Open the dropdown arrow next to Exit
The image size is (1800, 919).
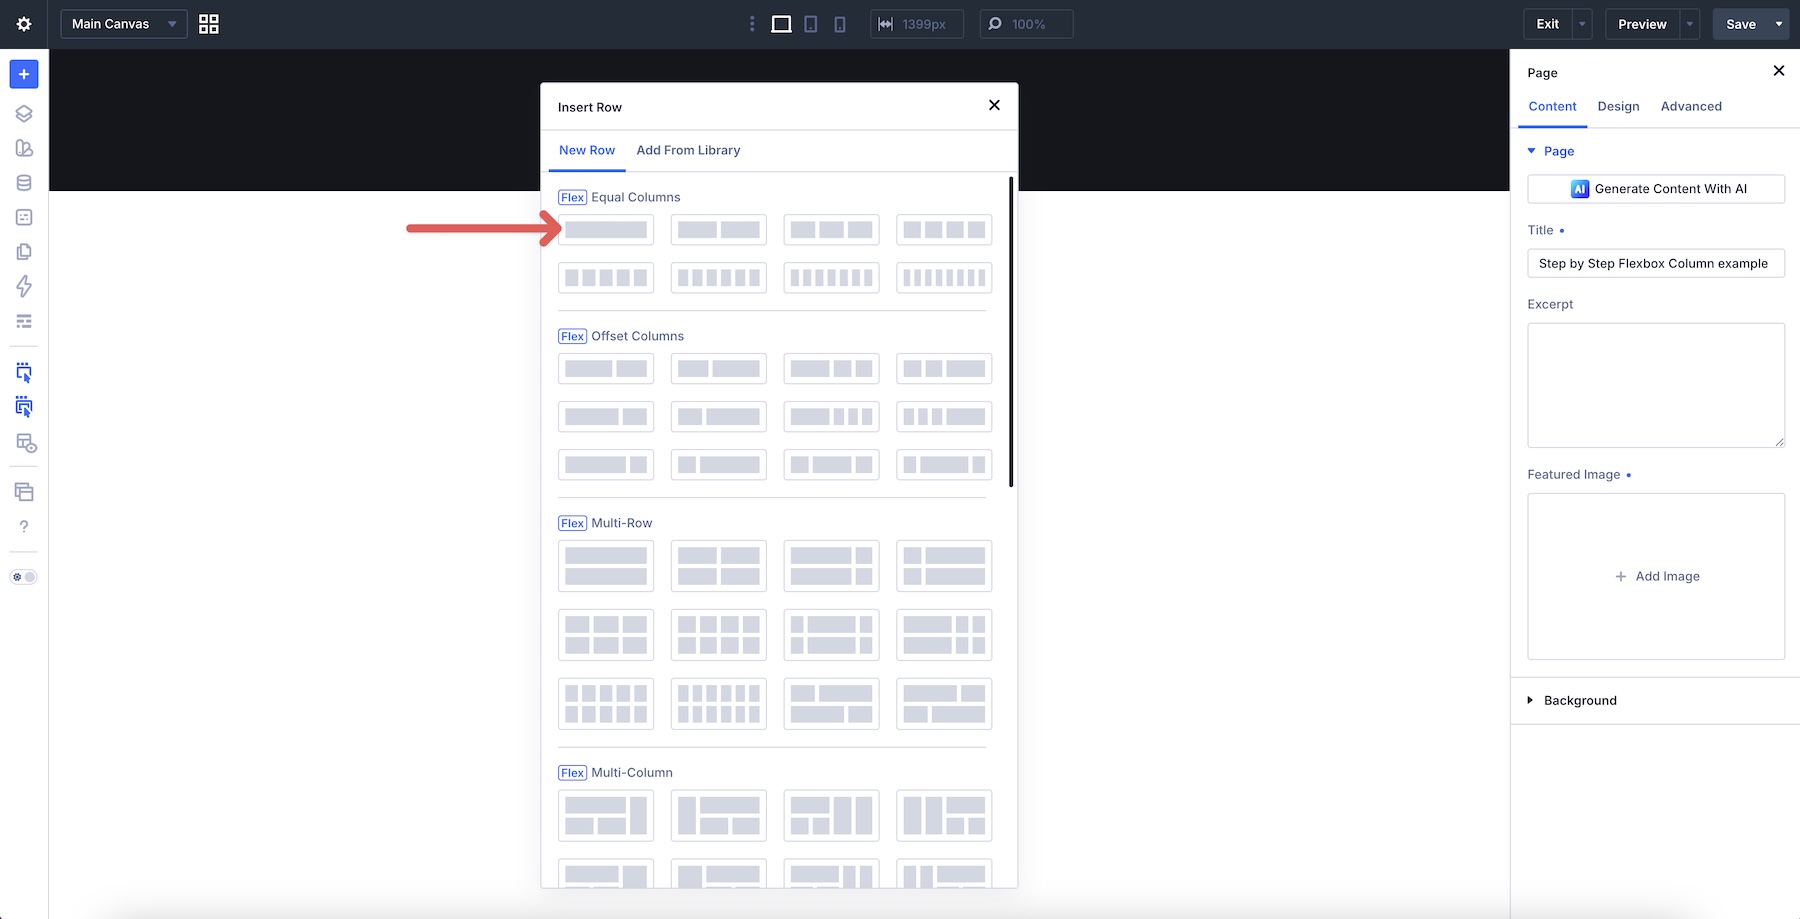point(1582,24)
